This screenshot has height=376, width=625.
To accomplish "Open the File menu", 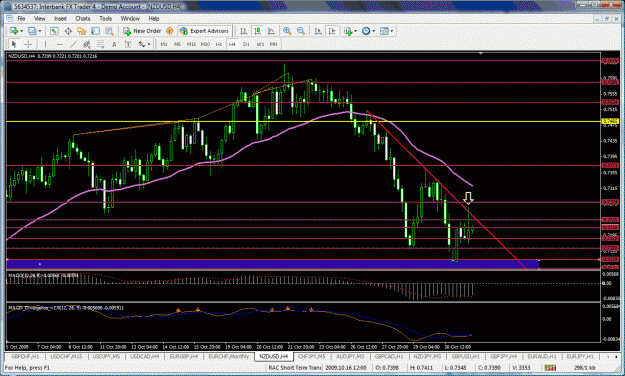I will 21,18.
